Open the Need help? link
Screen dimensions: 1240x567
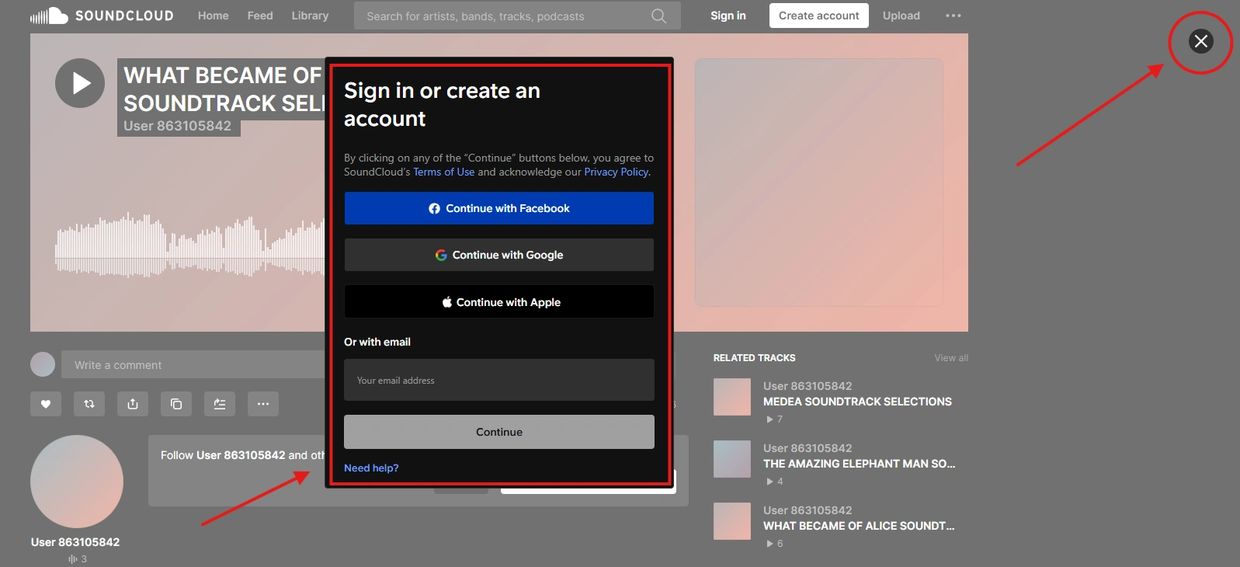point(371,468)
